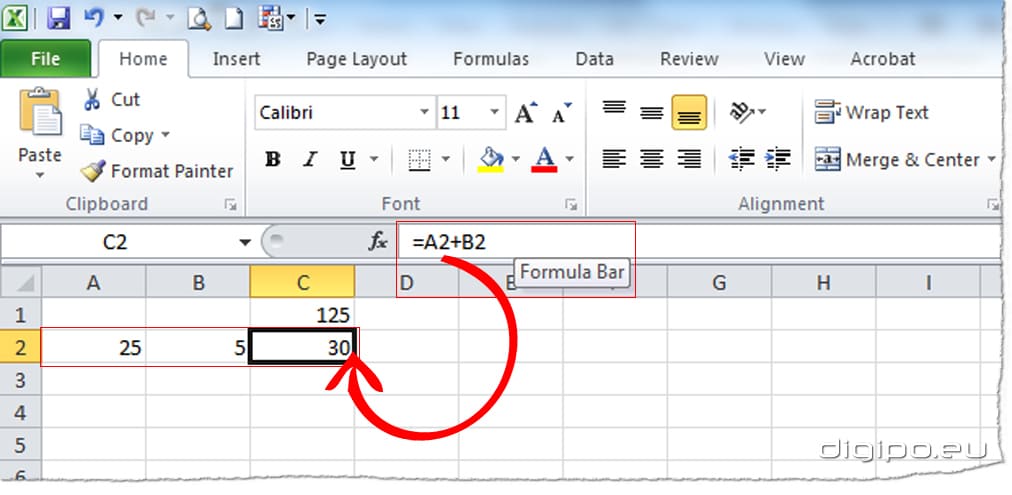Viewport: 1012px width, 495px height.
Task: Apply the yellow Fill Color swatch
Action: click(x=491, y=160)
